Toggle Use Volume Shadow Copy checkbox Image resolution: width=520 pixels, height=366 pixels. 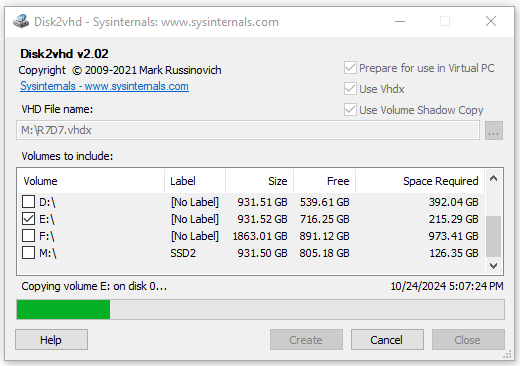pyautogui.click(x=350, y=110)
